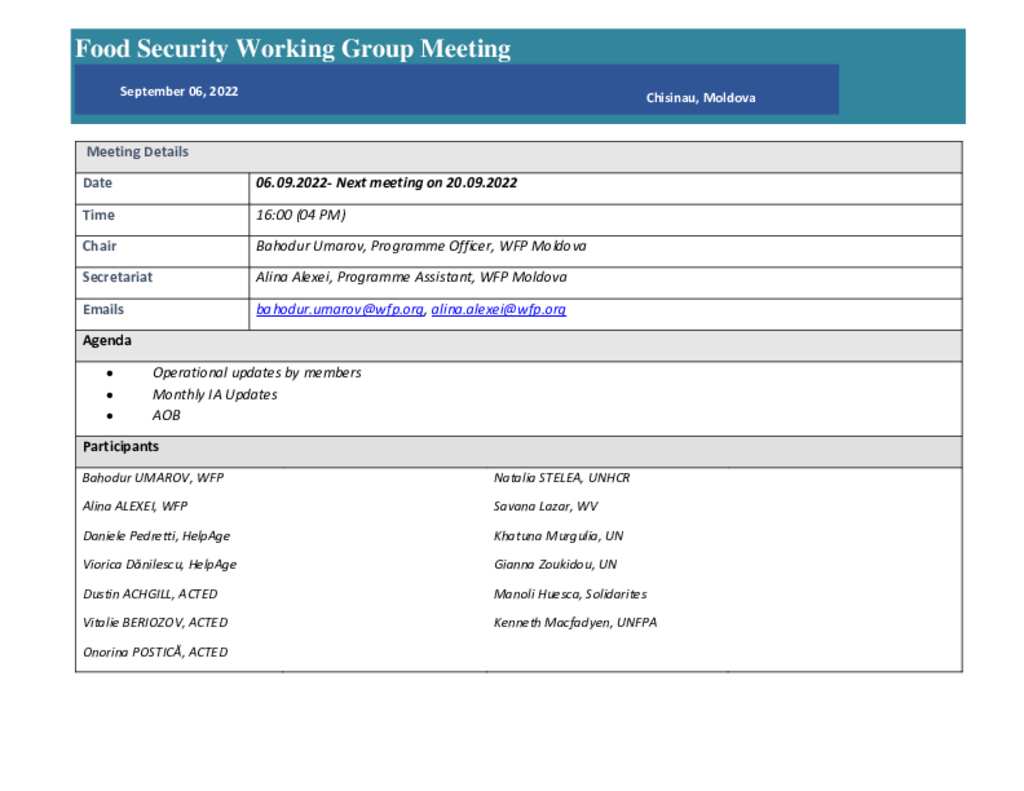The height and width of the screenshot is (791, 1024).
Task: Select participant 'Alina ALEXEI, WFP'
Action: tap(135, 506)
